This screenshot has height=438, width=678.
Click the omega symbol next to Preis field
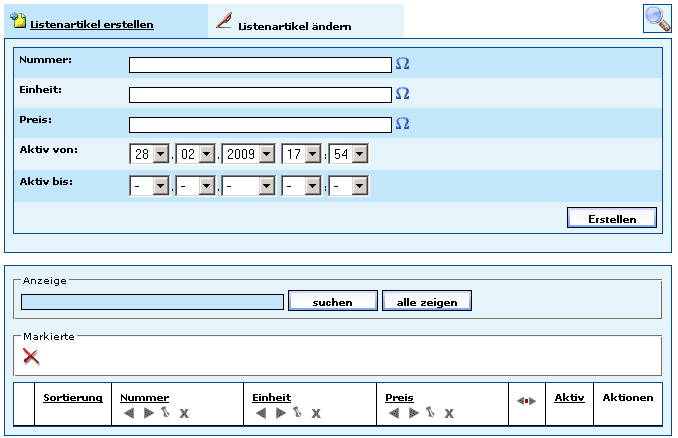click(x=403, y=124)
